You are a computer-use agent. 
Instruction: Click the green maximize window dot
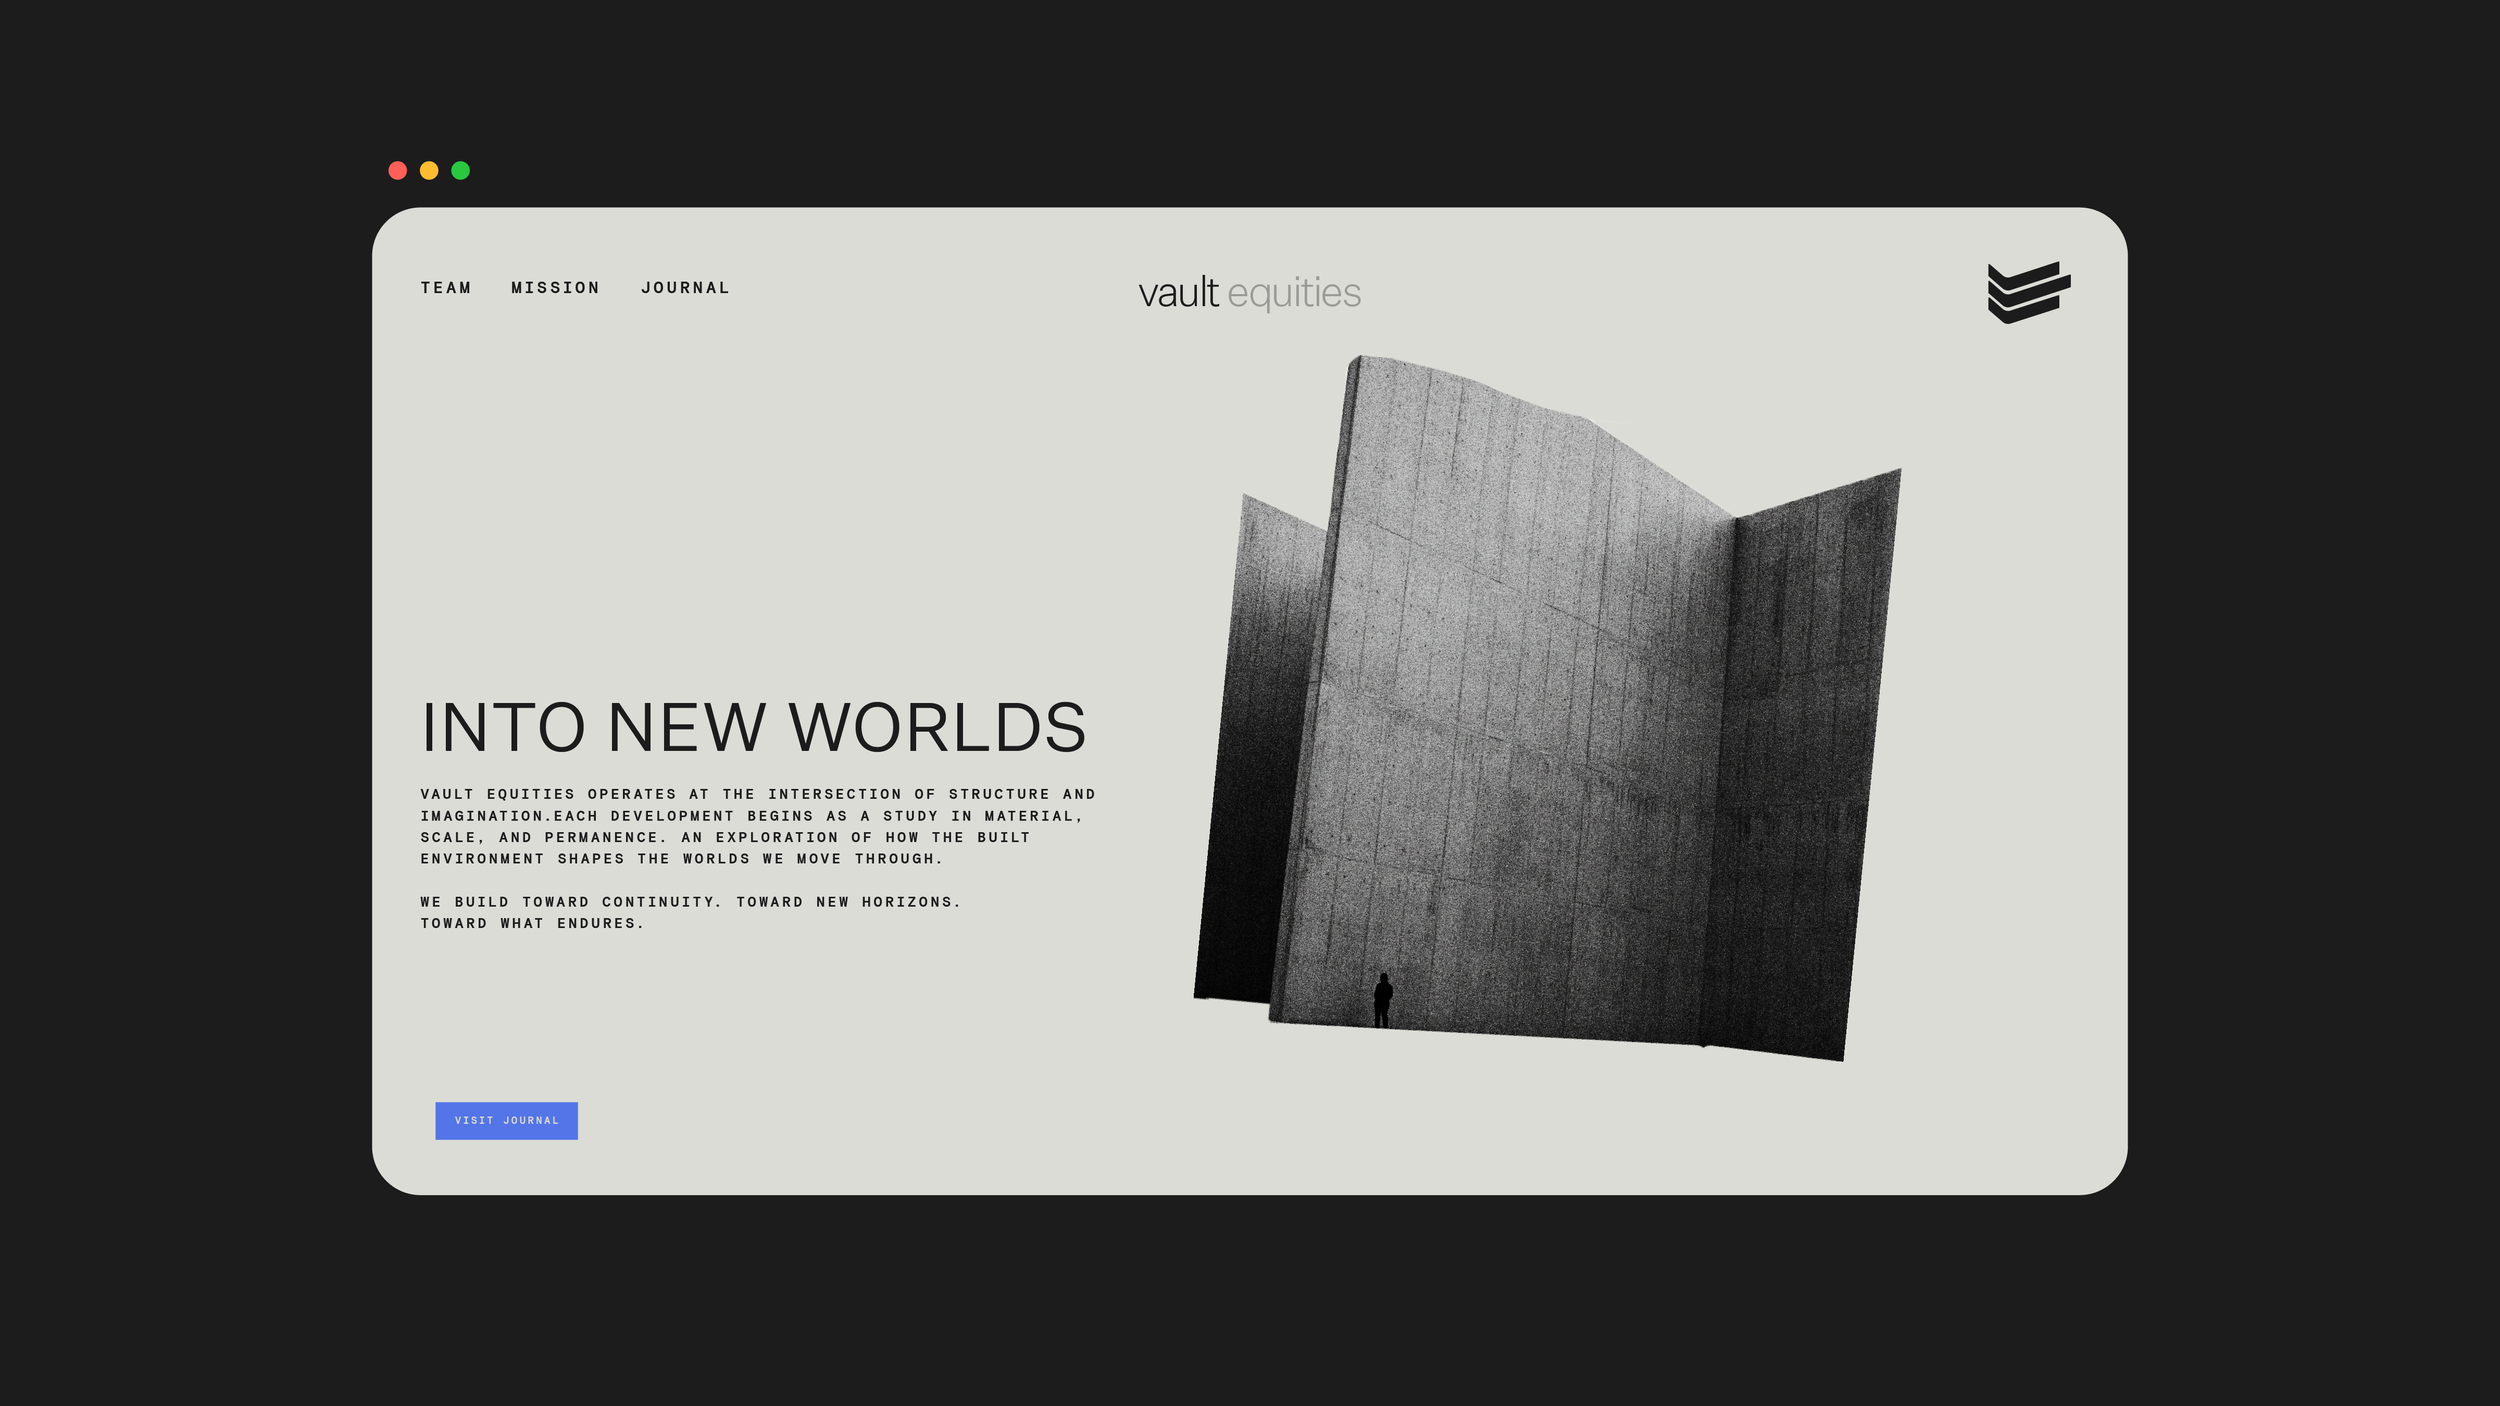(x=461, y=171)
